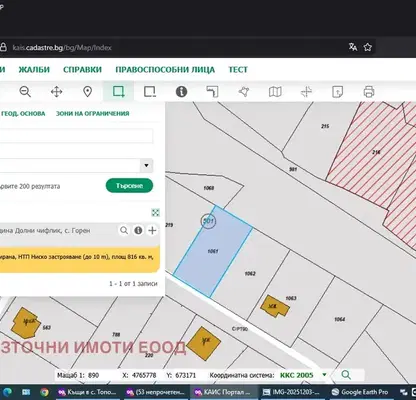
Task: Switch to ЗОНИ НА ОГРАНИЧЕНИЯ tab
Action: 92,113
